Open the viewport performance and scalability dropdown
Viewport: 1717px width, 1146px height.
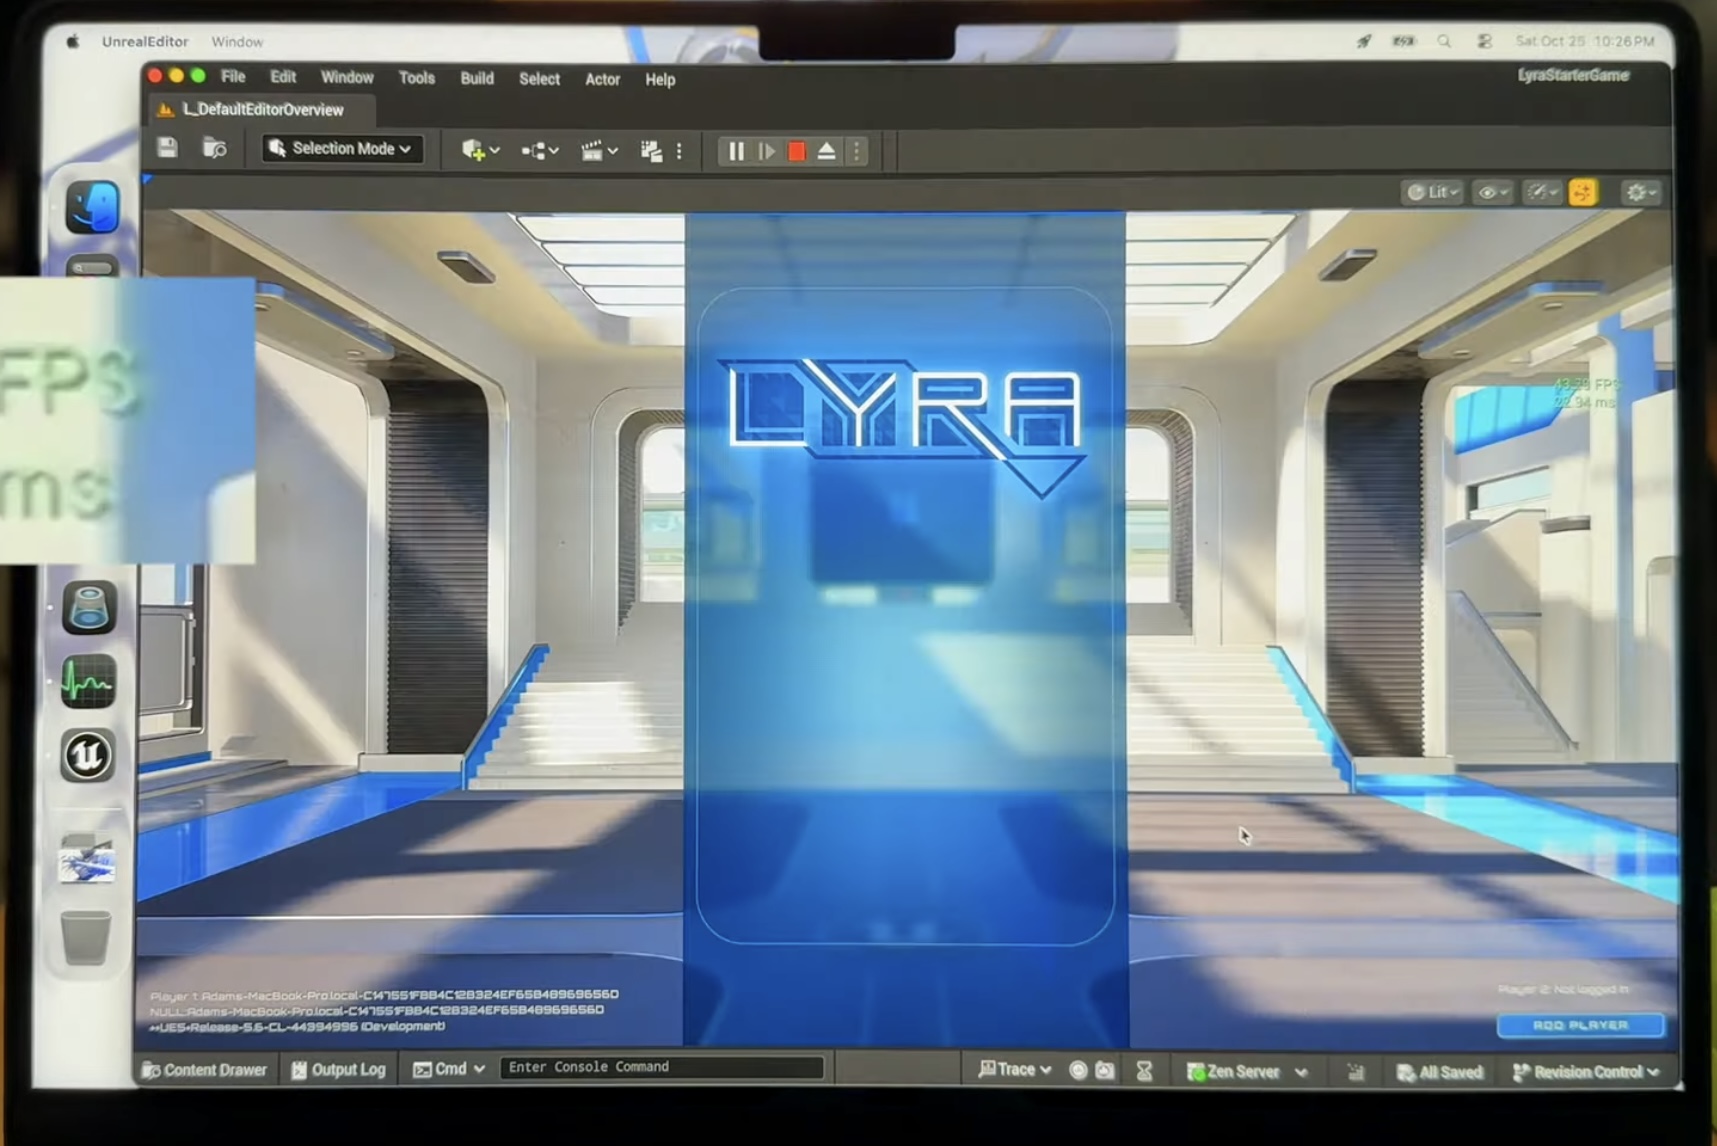[x=1541, y=193]
